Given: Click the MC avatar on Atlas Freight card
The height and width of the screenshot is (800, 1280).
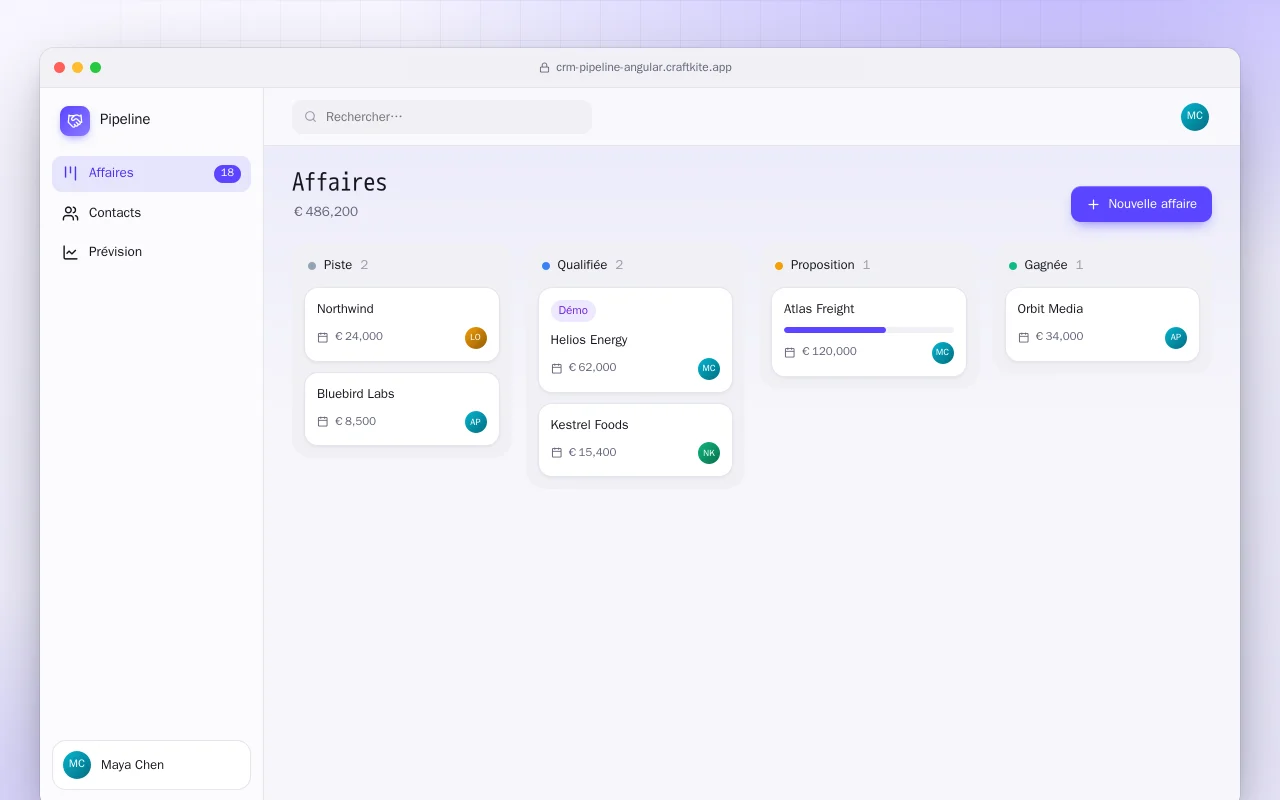Looking at the screenshot, I should point(943,353).
